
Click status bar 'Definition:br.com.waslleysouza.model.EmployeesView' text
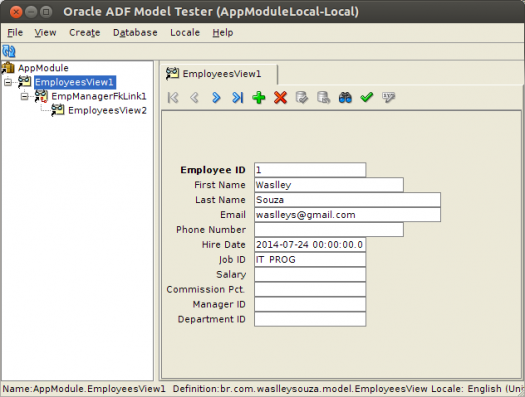click(x=300, y=389)
